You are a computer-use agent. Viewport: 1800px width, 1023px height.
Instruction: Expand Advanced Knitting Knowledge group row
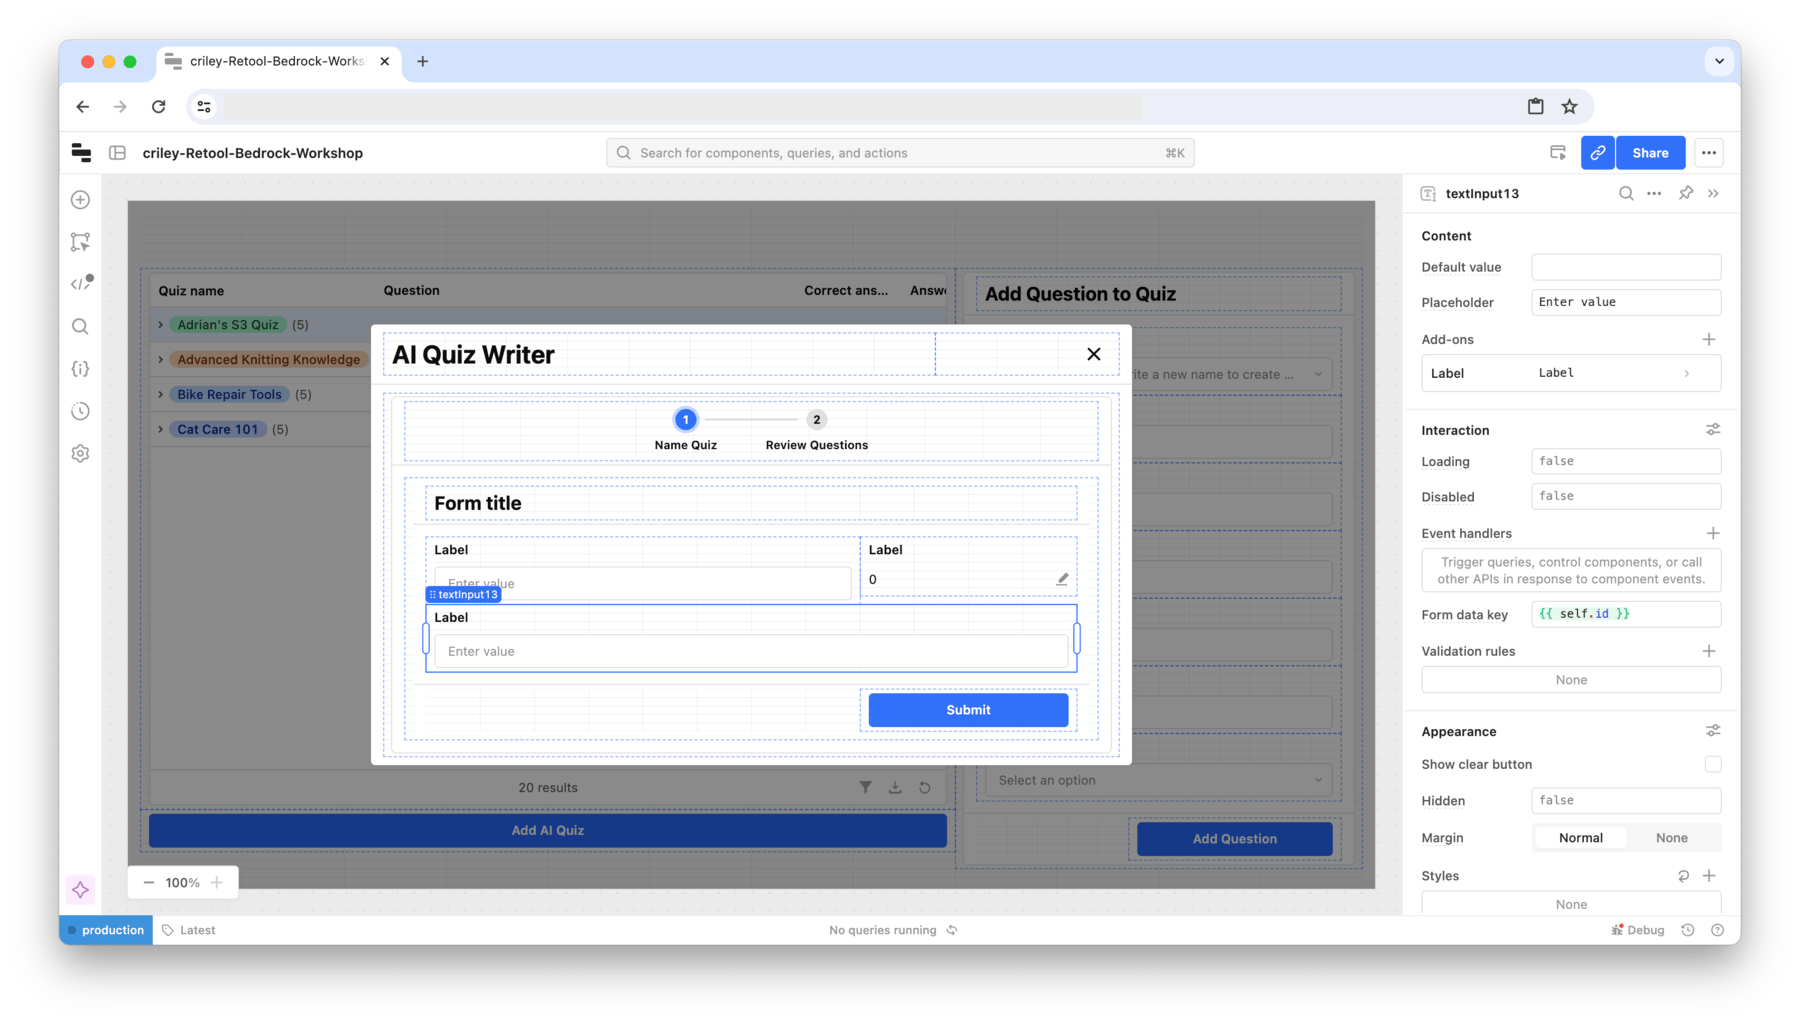(161, 360)
